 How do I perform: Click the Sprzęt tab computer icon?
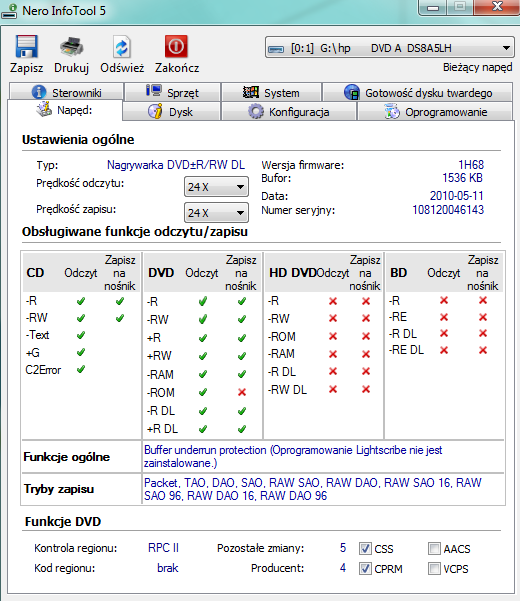[x=154, y=91]
